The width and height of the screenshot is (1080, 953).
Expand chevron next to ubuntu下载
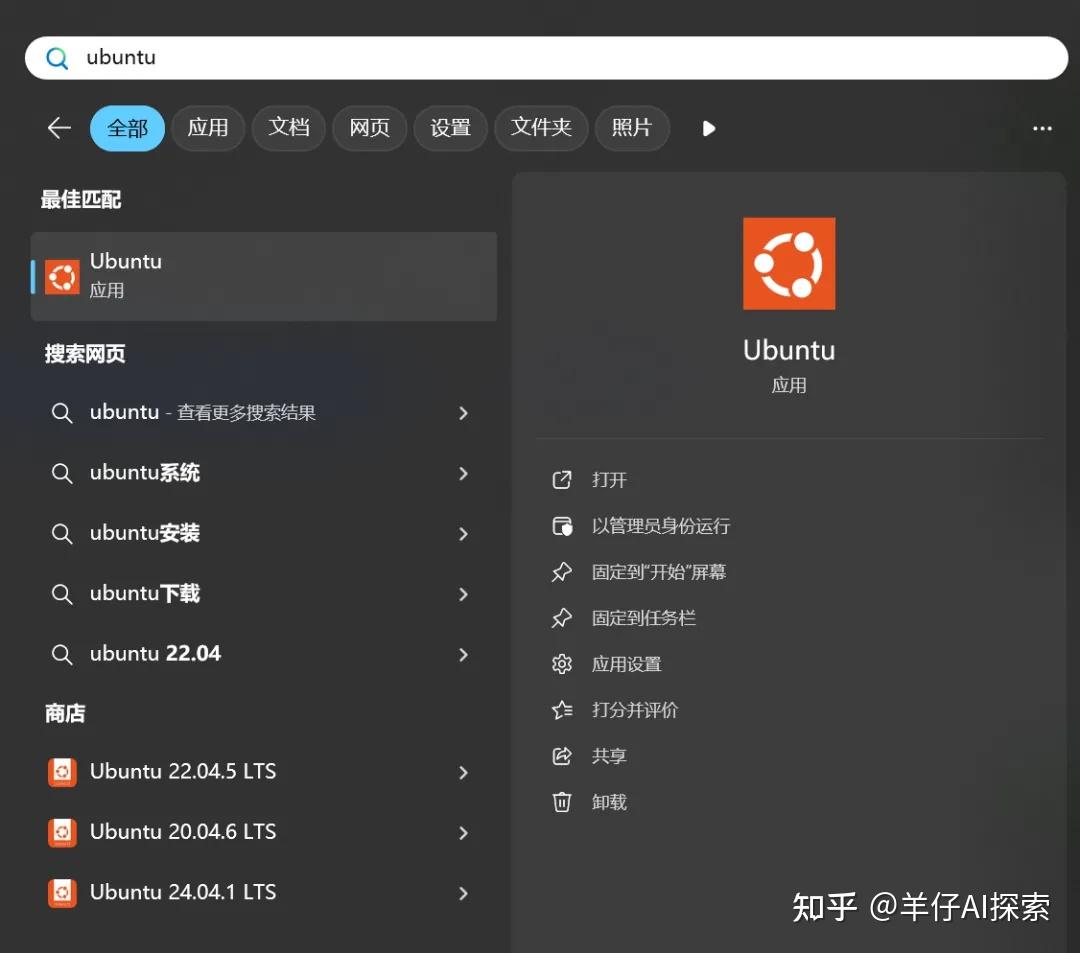(463, 594)
